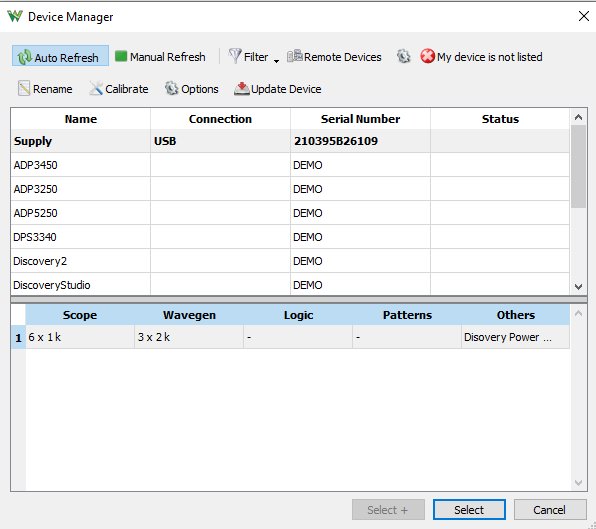Click the Rename device icon
Screen dimensions: 596x529
click(24, 88)
